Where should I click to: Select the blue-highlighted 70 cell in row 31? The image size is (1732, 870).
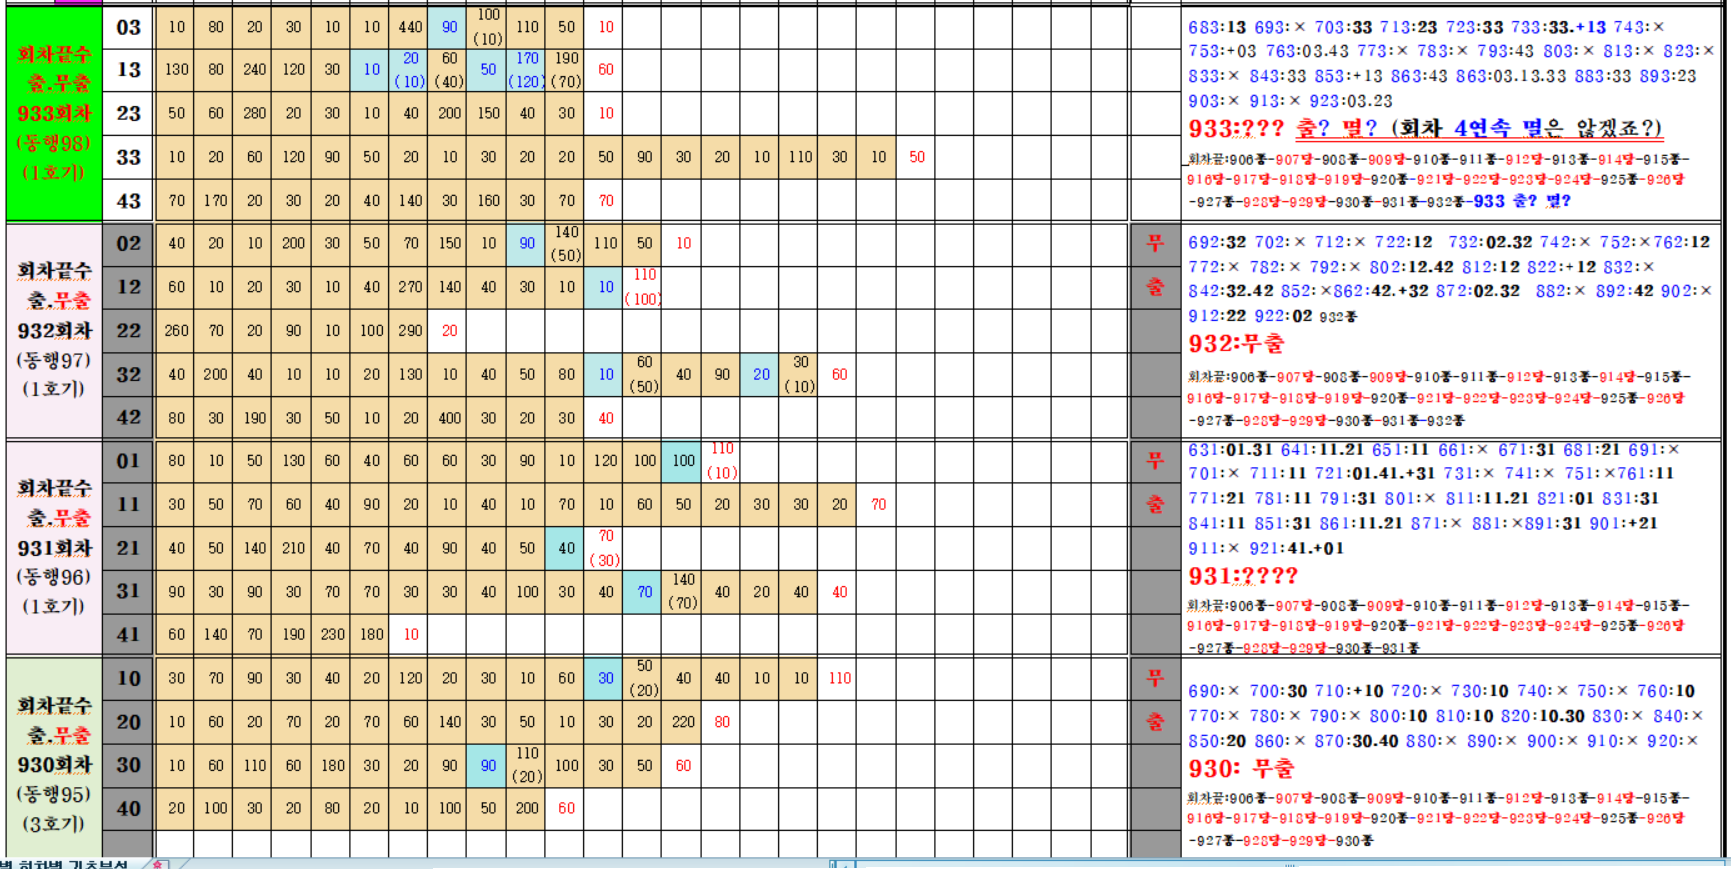pyautogui.click(x=645, y=591)
